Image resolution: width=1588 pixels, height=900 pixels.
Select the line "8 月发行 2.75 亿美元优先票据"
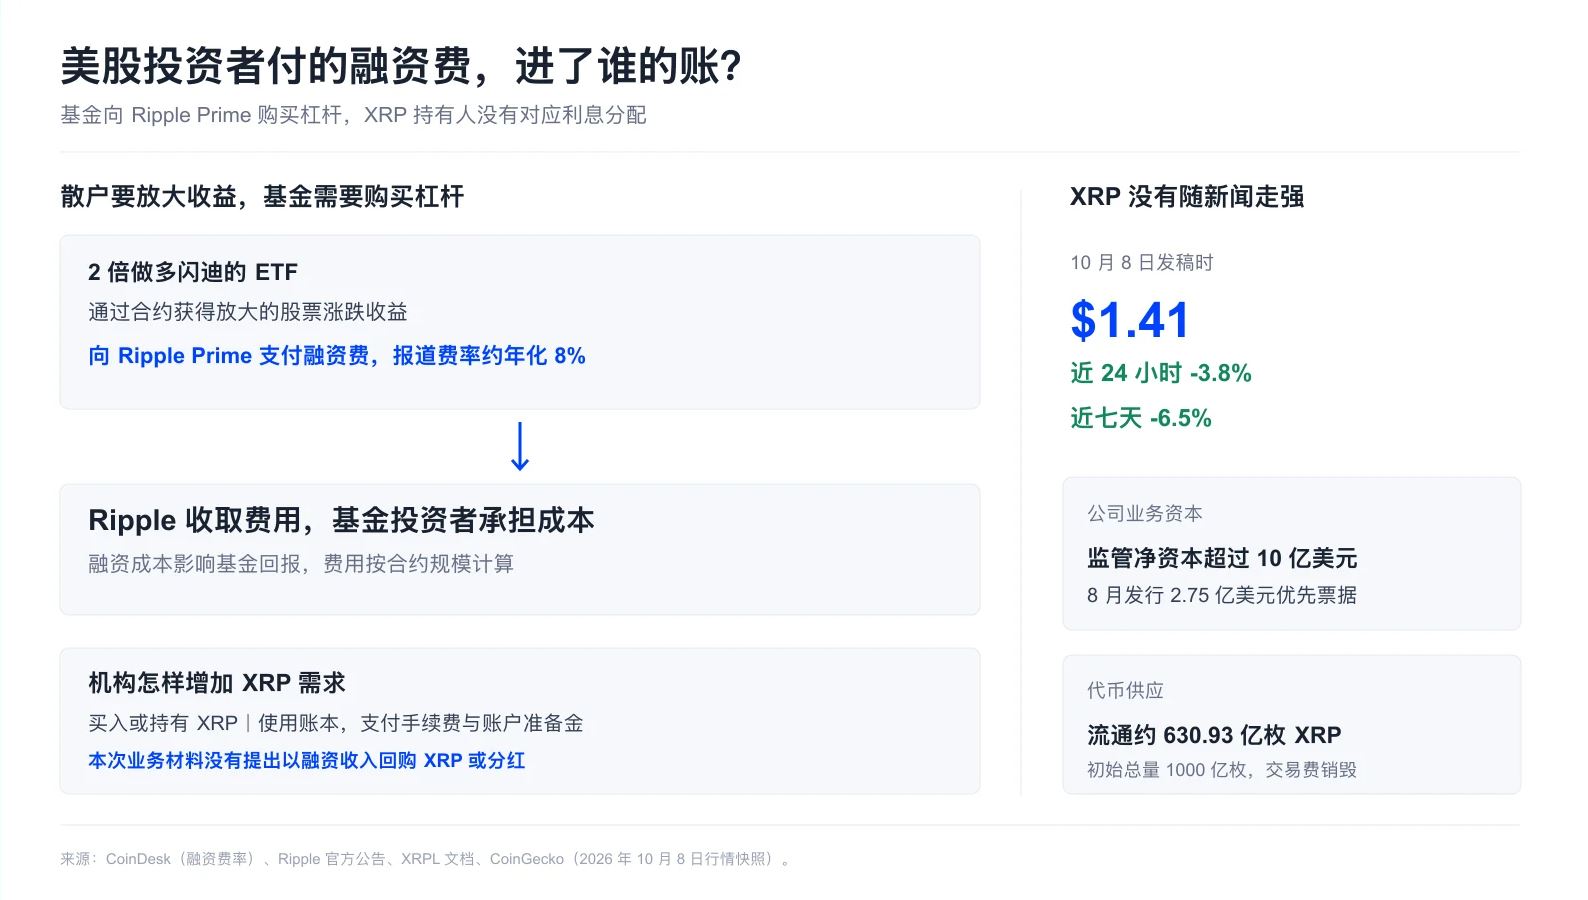[x=1222, y=595]
